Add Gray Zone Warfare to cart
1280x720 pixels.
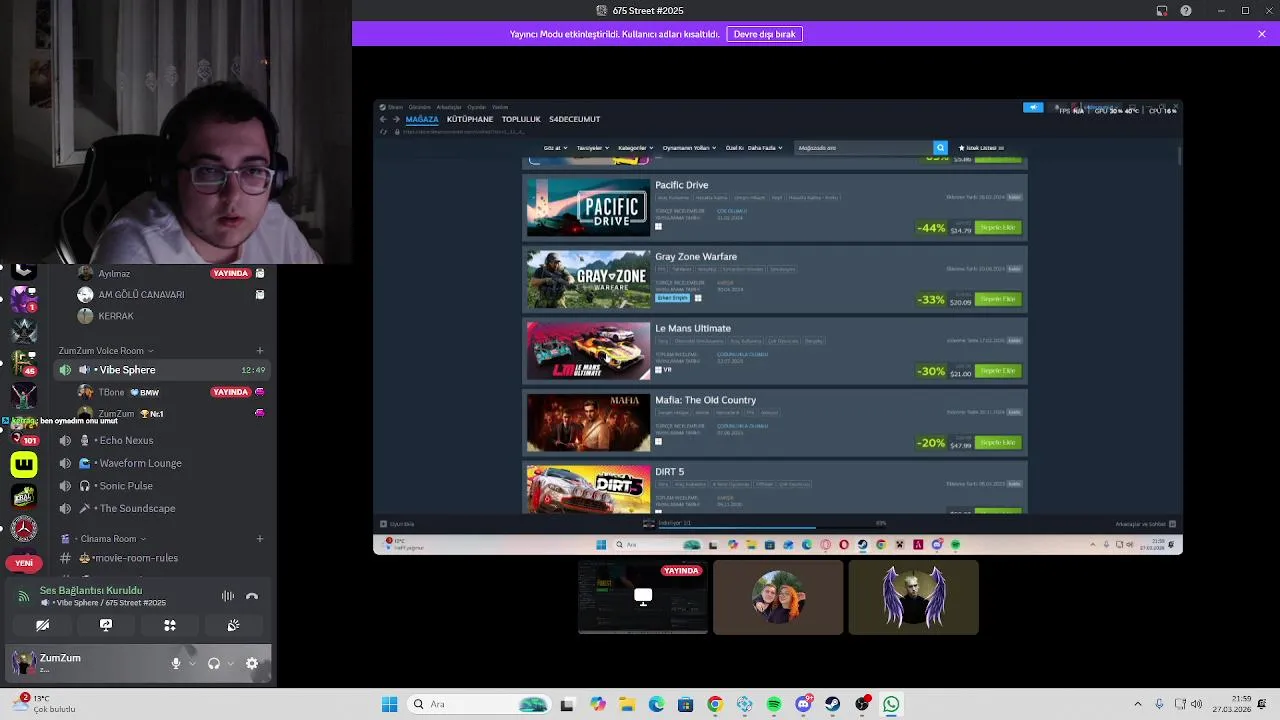tap(998, 299)
